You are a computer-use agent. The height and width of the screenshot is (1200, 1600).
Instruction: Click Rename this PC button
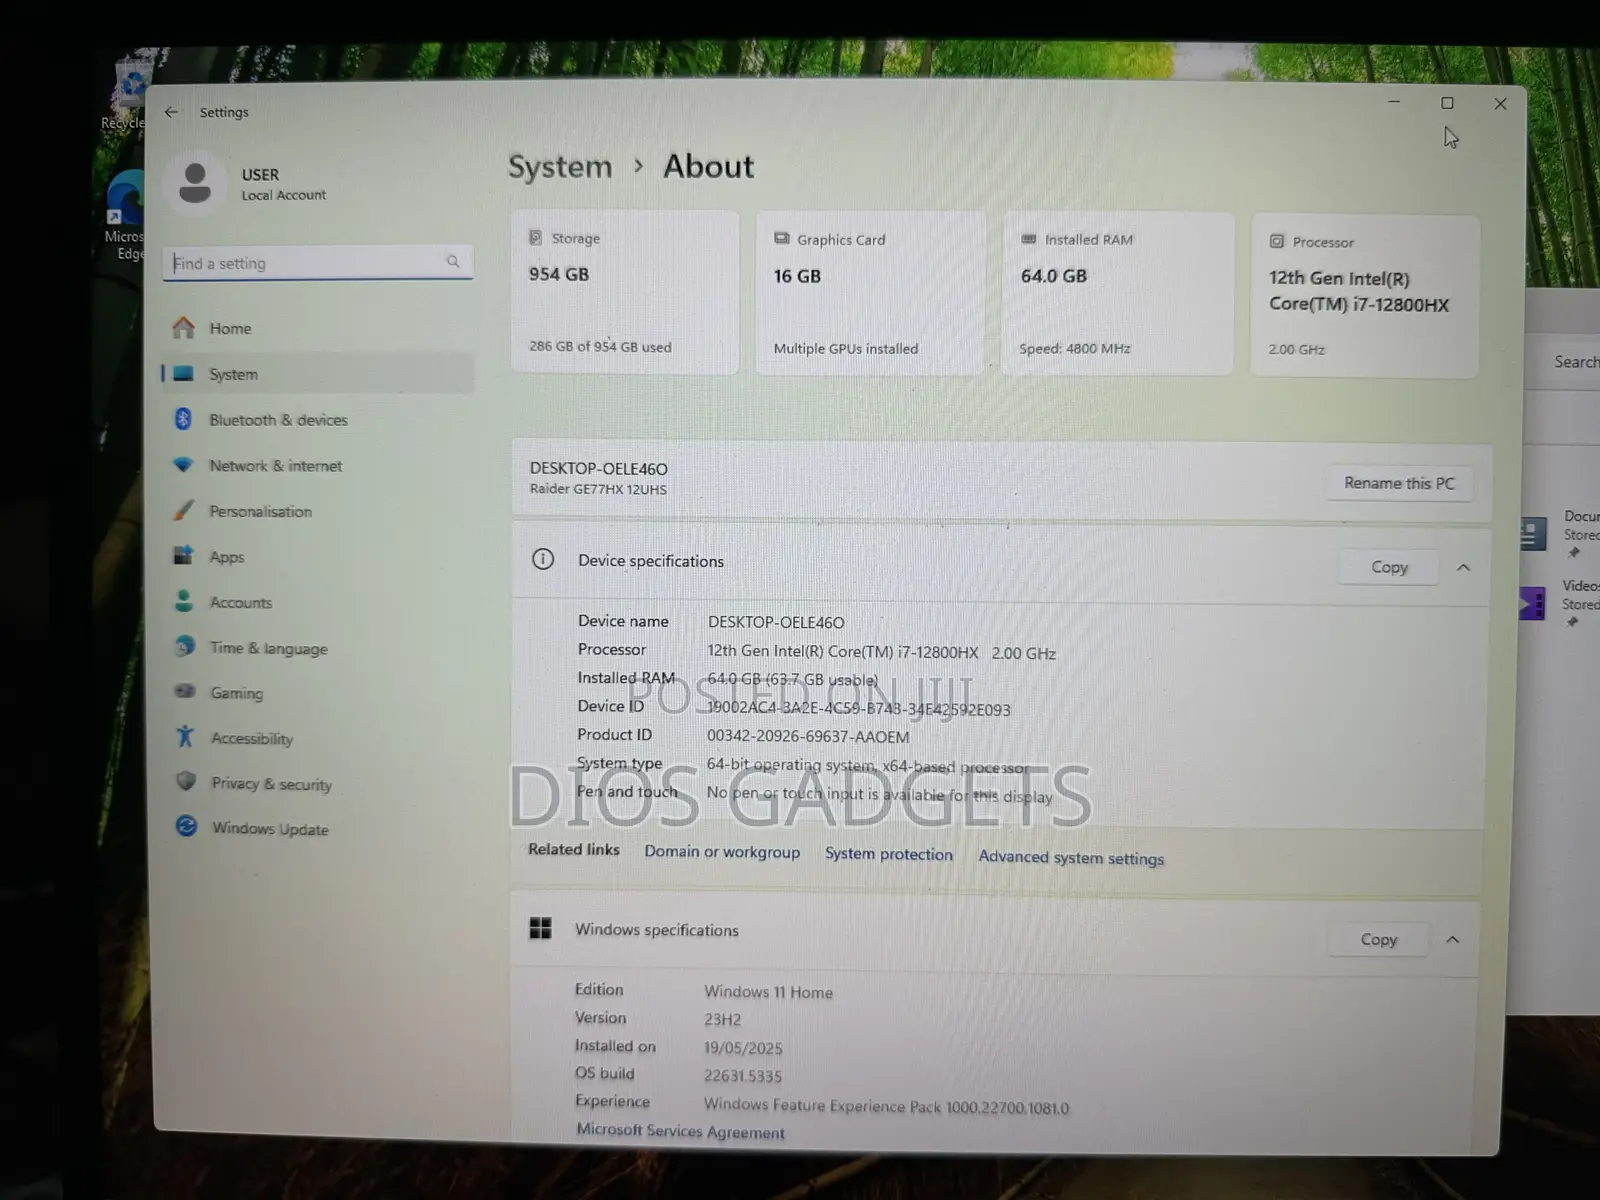click(1399, 483)
